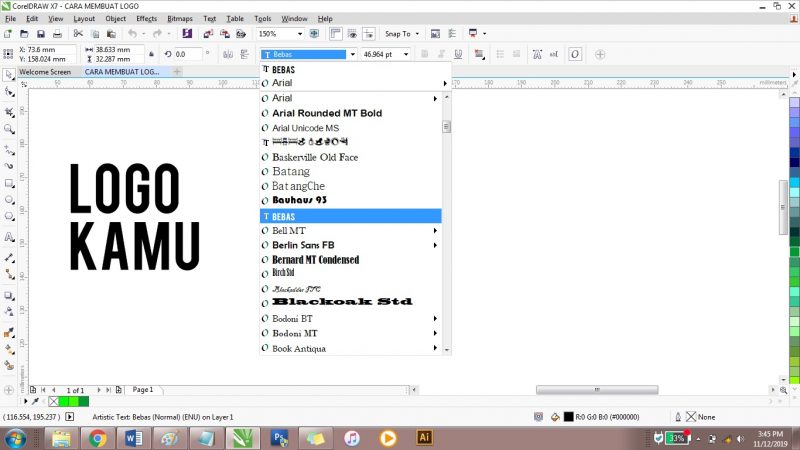Toggle the Underline text button

(458, 54)
